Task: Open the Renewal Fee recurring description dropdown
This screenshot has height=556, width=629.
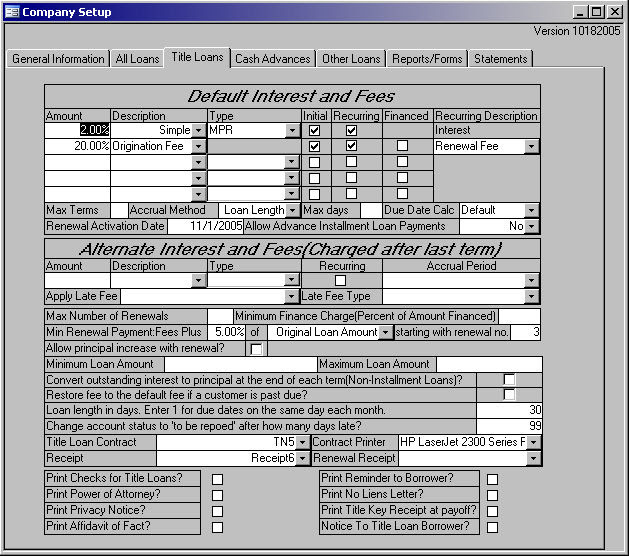Action: 531,146
